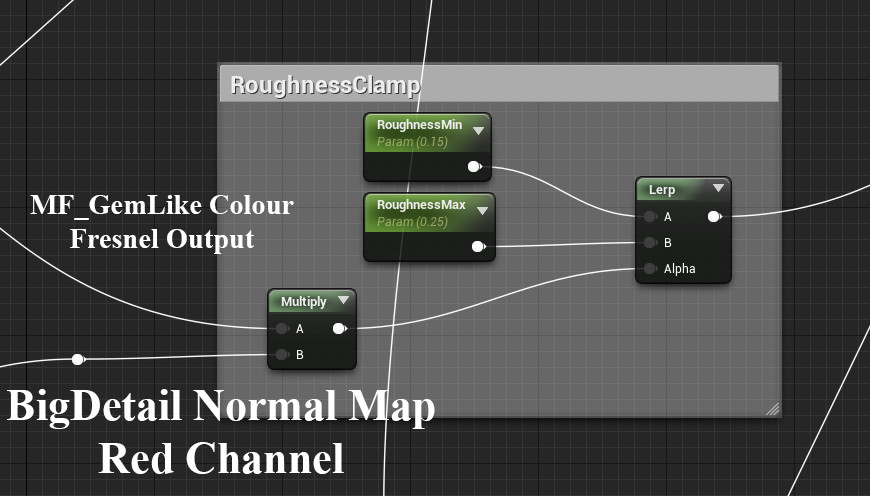The height and width of the screenshot is (496, 870).
Task: Select the Lerp node header
Action: click(670, 188)
